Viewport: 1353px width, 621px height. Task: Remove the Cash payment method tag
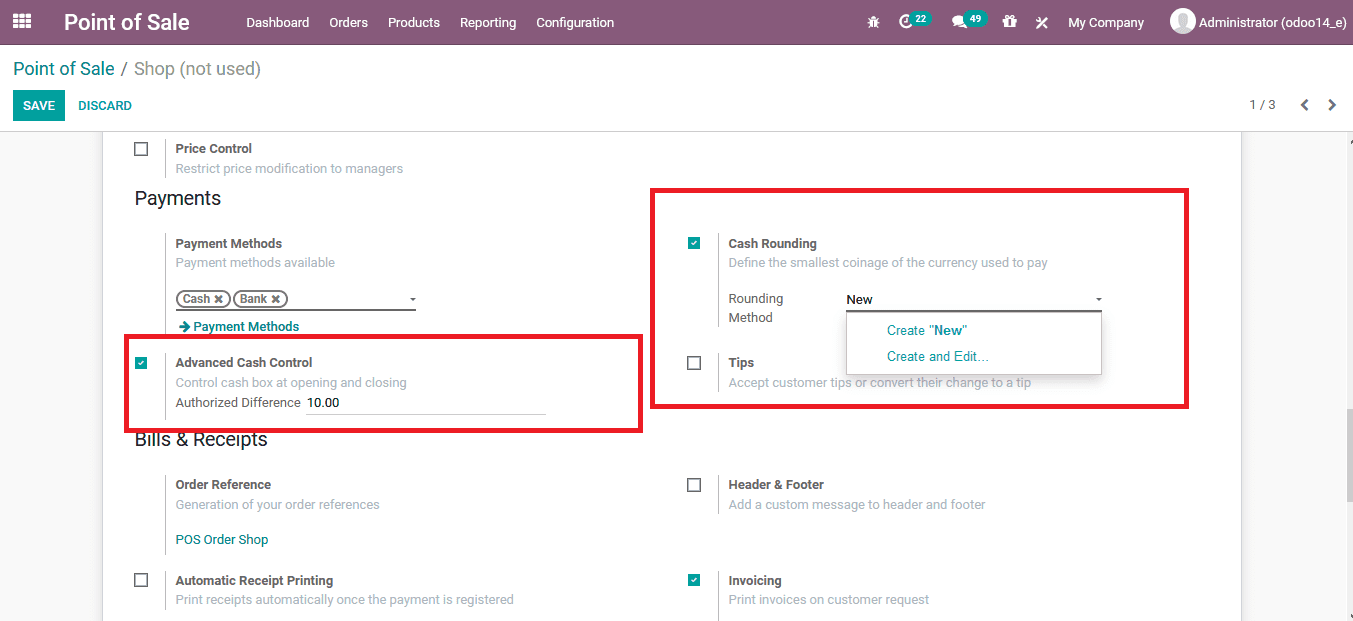click(x=218, y=299)
